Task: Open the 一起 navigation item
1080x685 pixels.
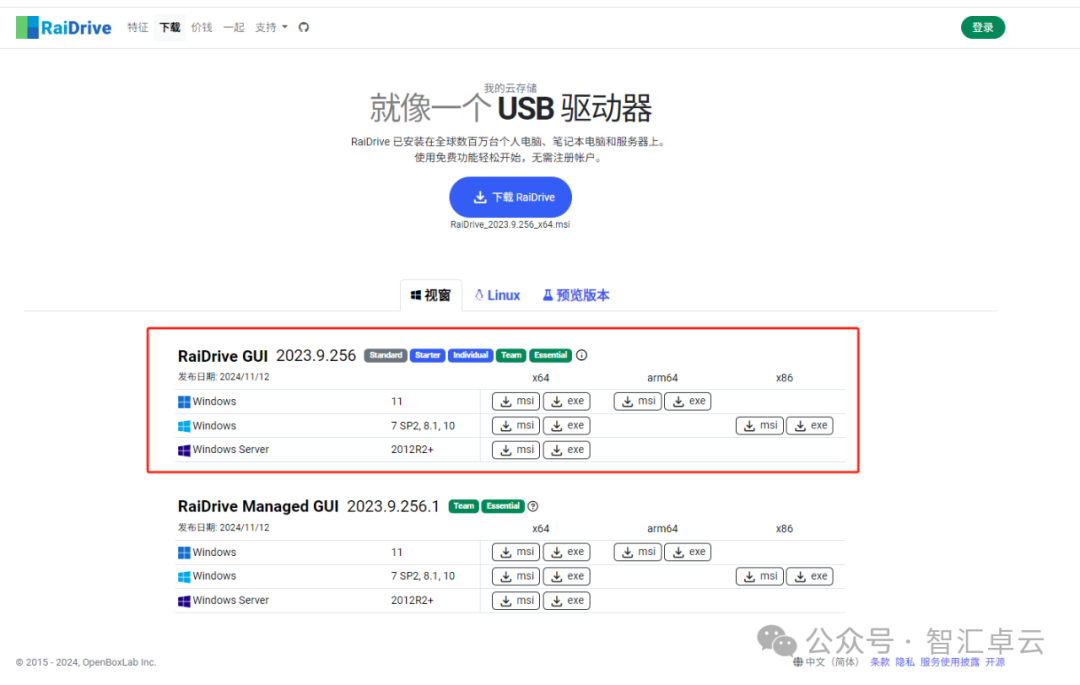Action: (x=234, y=28)
